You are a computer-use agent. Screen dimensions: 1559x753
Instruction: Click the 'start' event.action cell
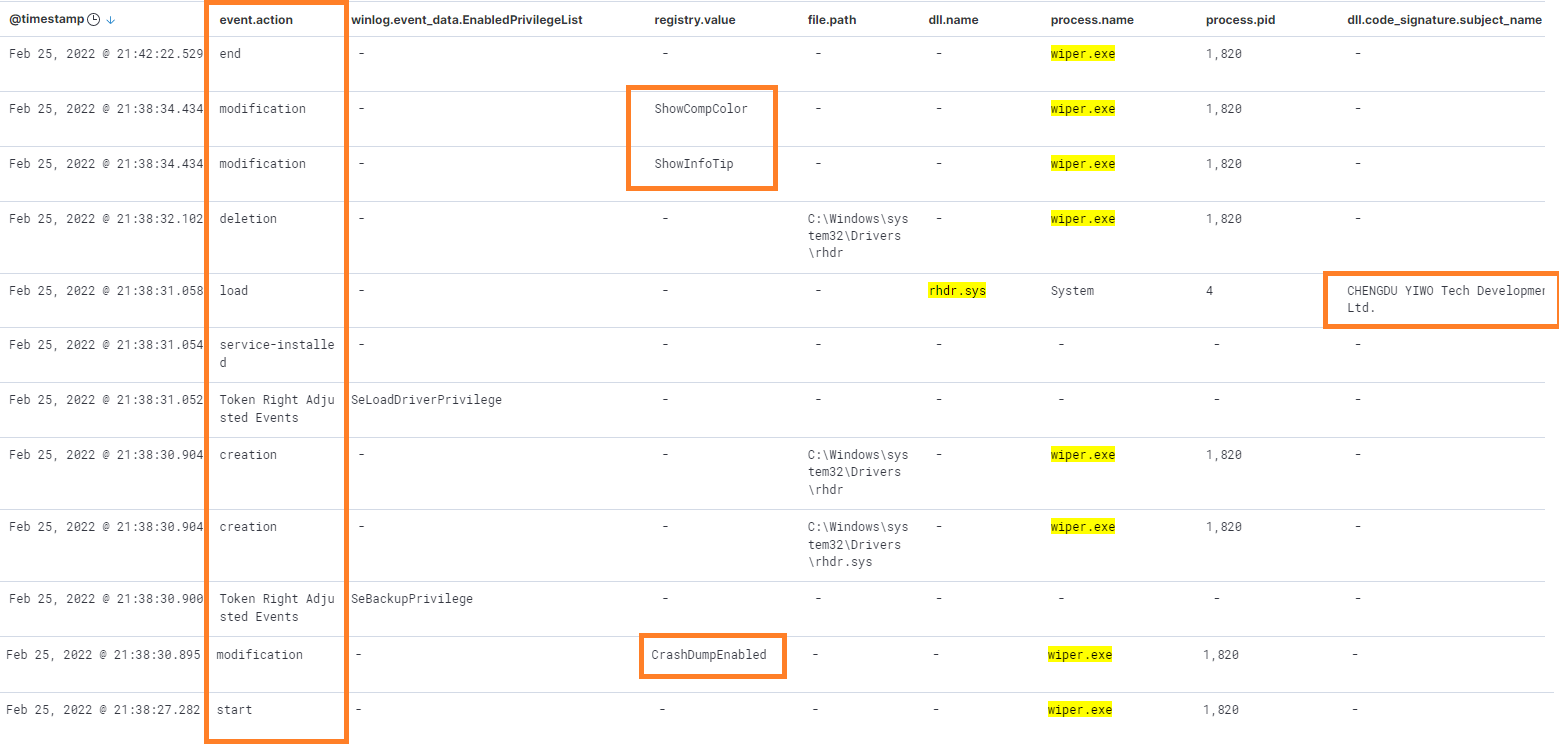(235, 710)
